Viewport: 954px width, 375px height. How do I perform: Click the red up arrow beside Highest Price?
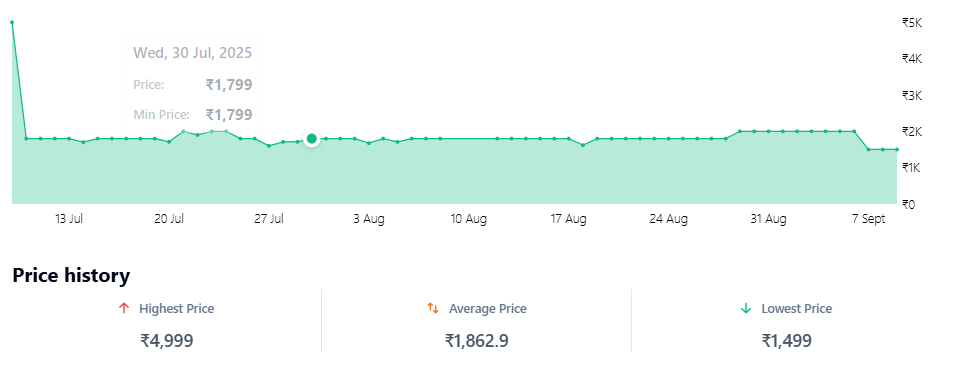click(124, 309)
